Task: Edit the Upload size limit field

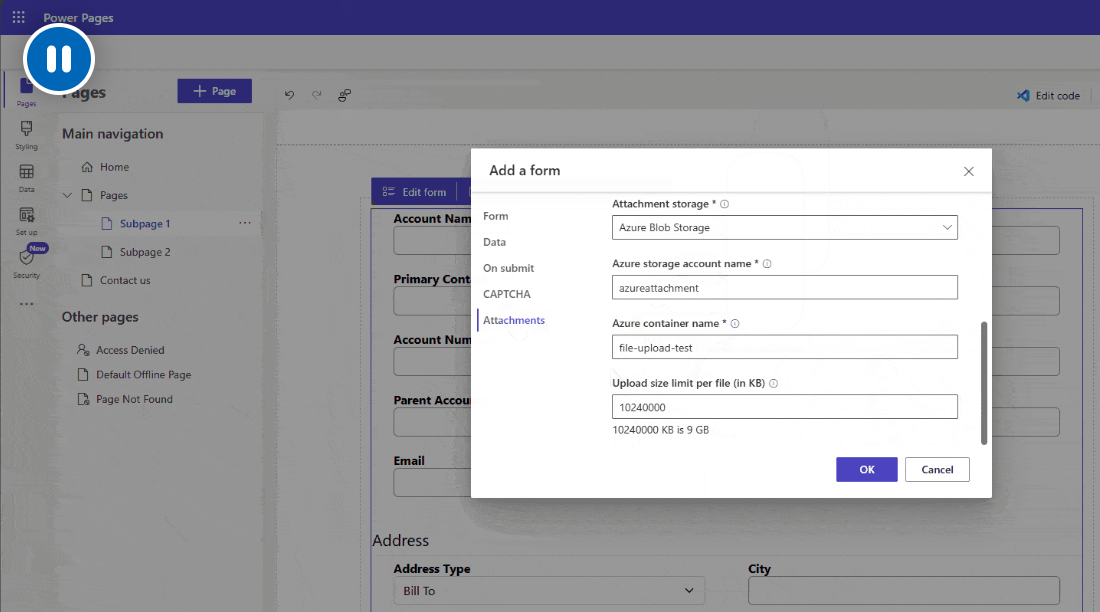Action: 784,406
